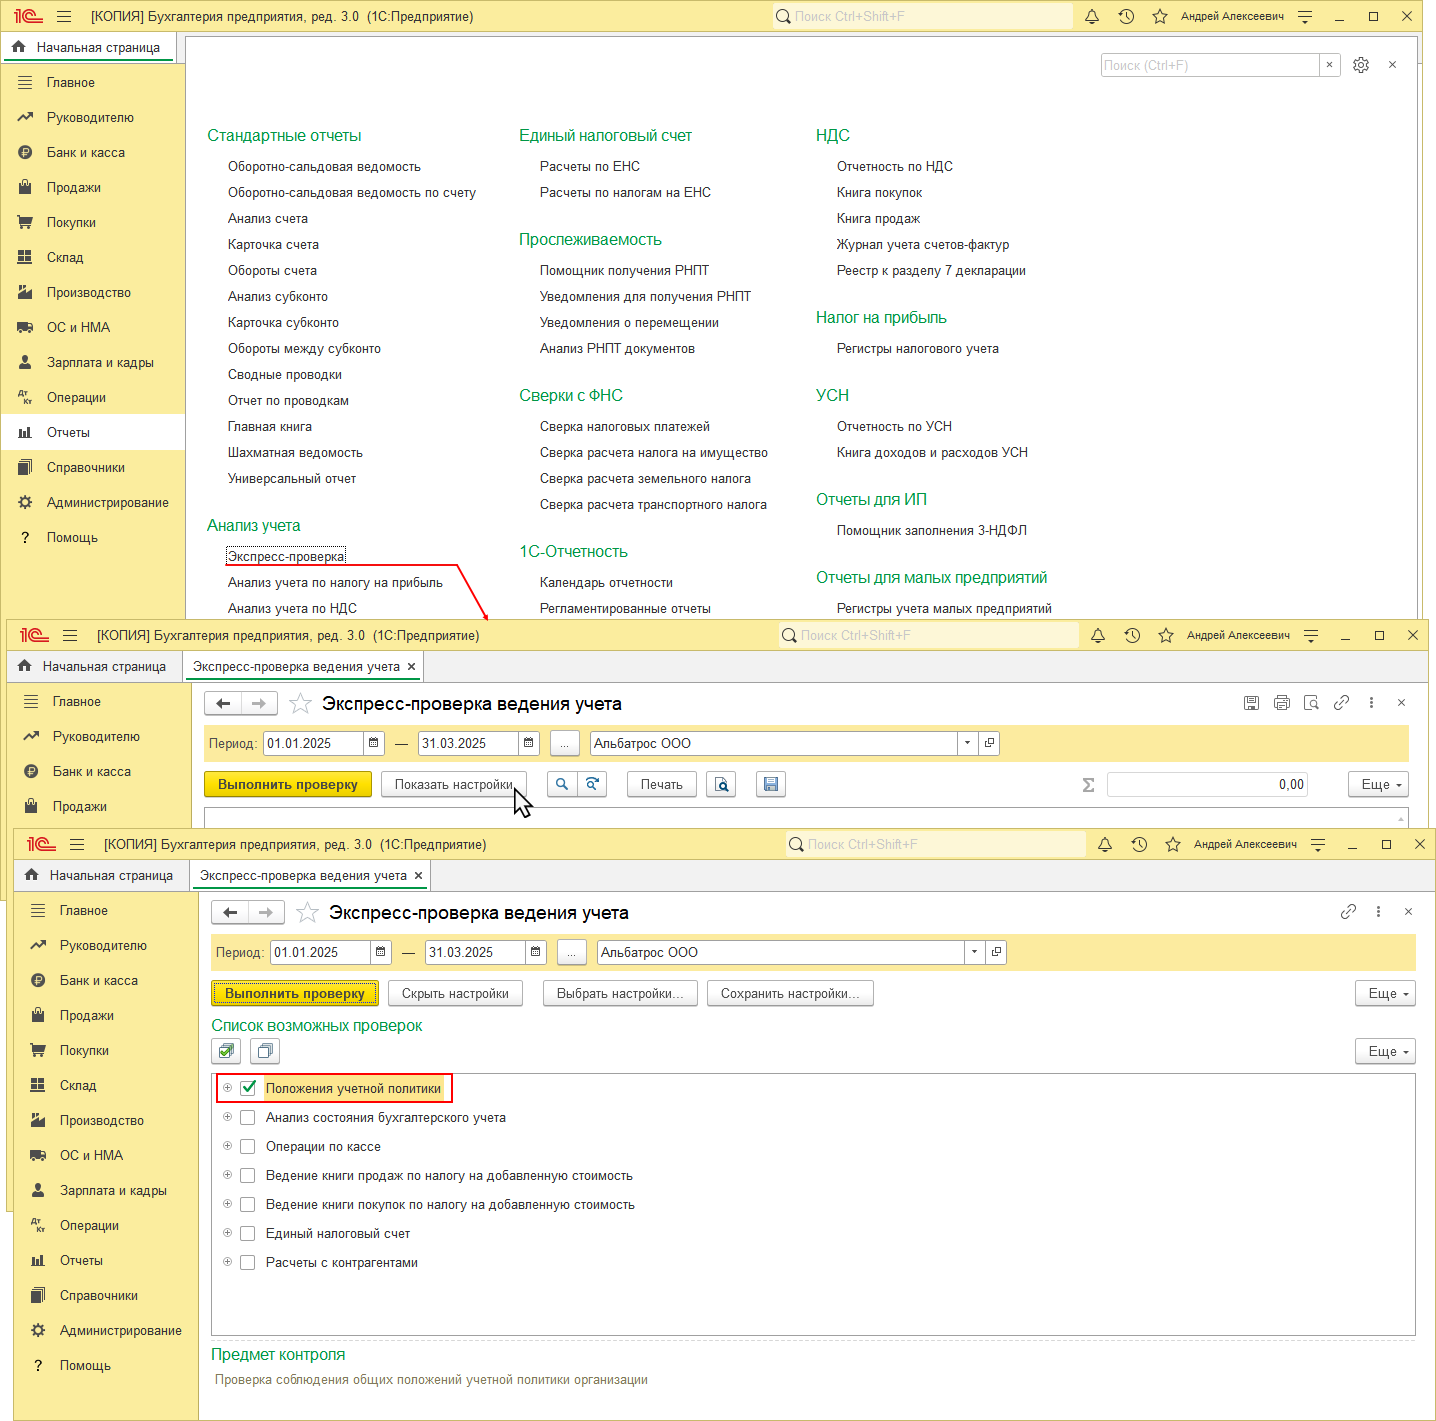Expand Операции по кассе tree node
1436x1421 pixels.
coord(227,1145)
